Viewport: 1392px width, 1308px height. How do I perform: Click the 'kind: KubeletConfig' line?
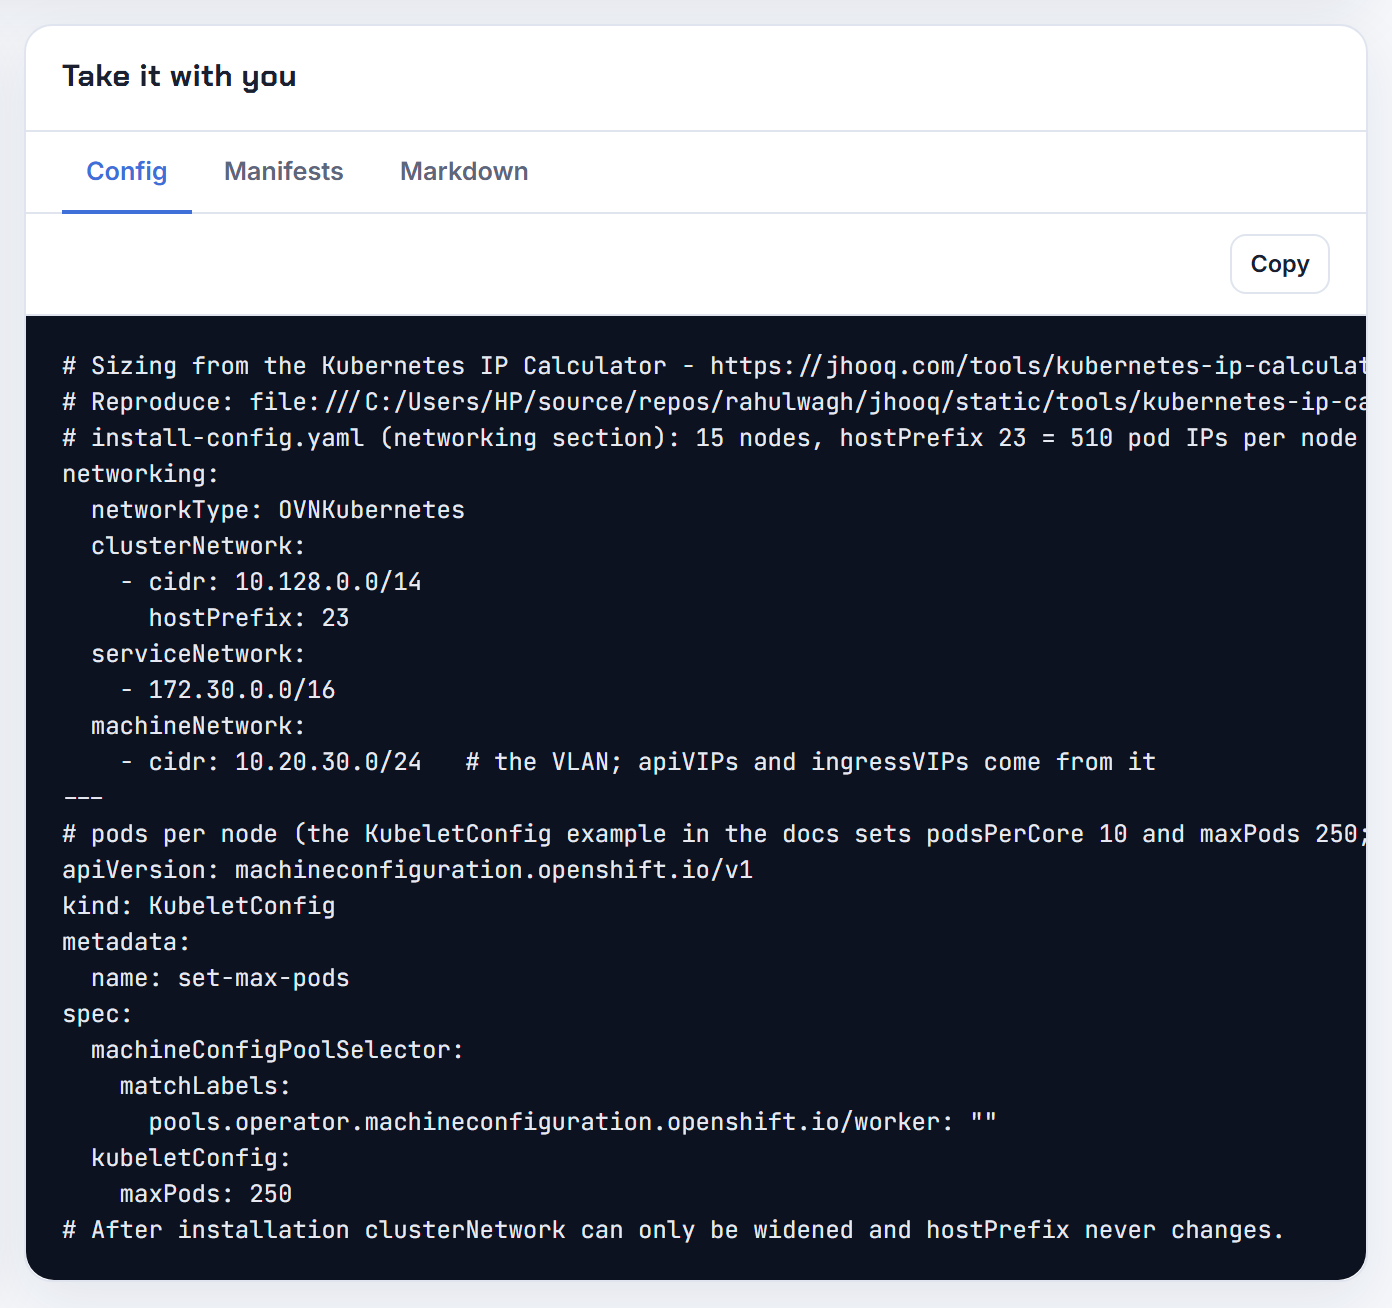[x=199, y=906]
